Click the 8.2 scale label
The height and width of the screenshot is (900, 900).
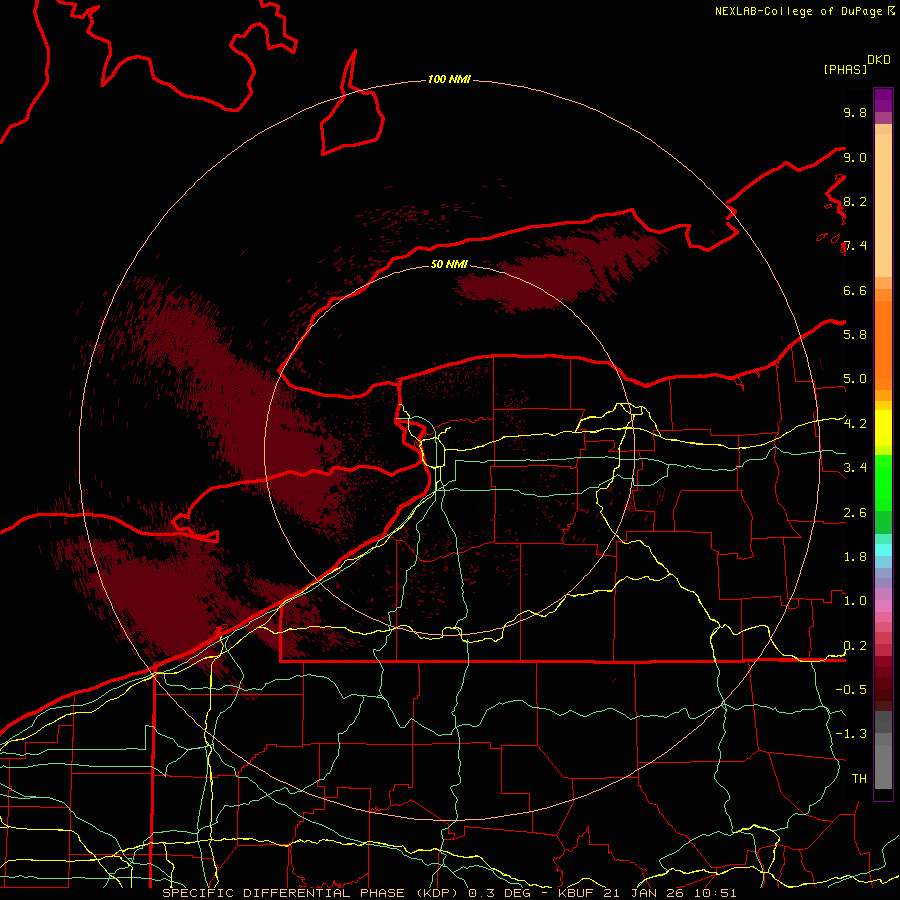(855, 201)
